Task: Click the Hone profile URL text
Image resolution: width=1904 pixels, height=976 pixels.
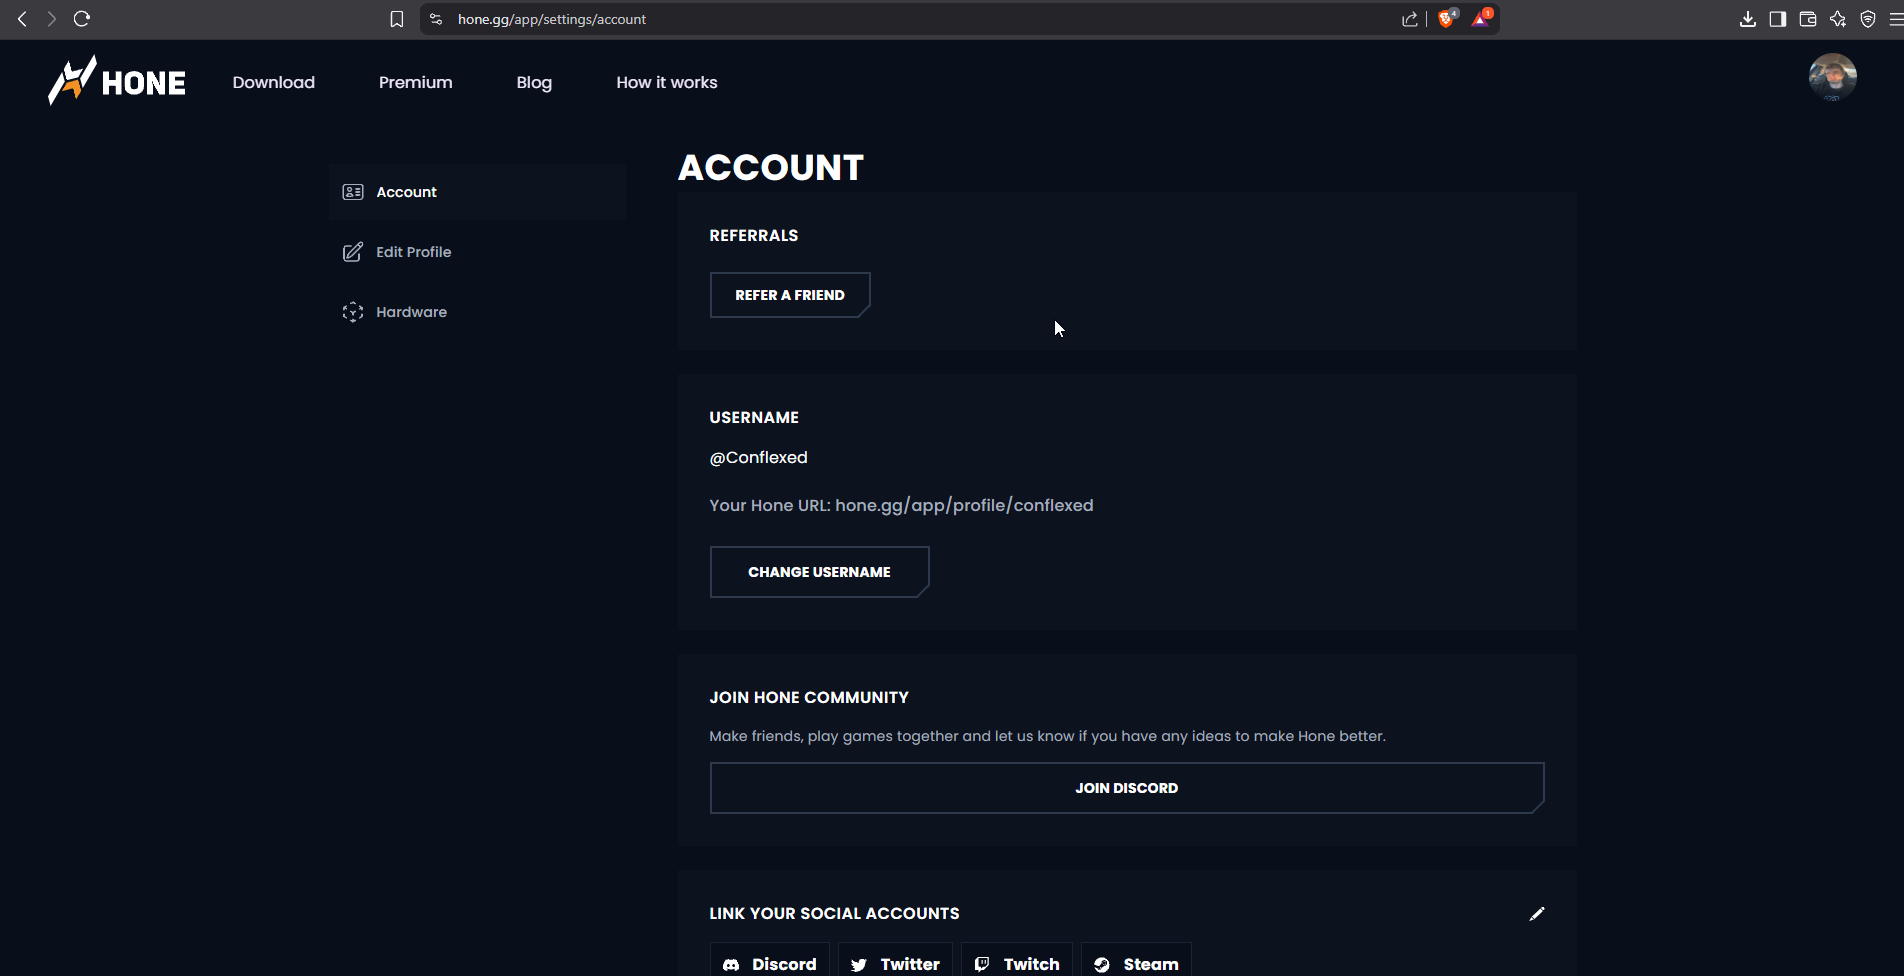Action: point(964,505)
